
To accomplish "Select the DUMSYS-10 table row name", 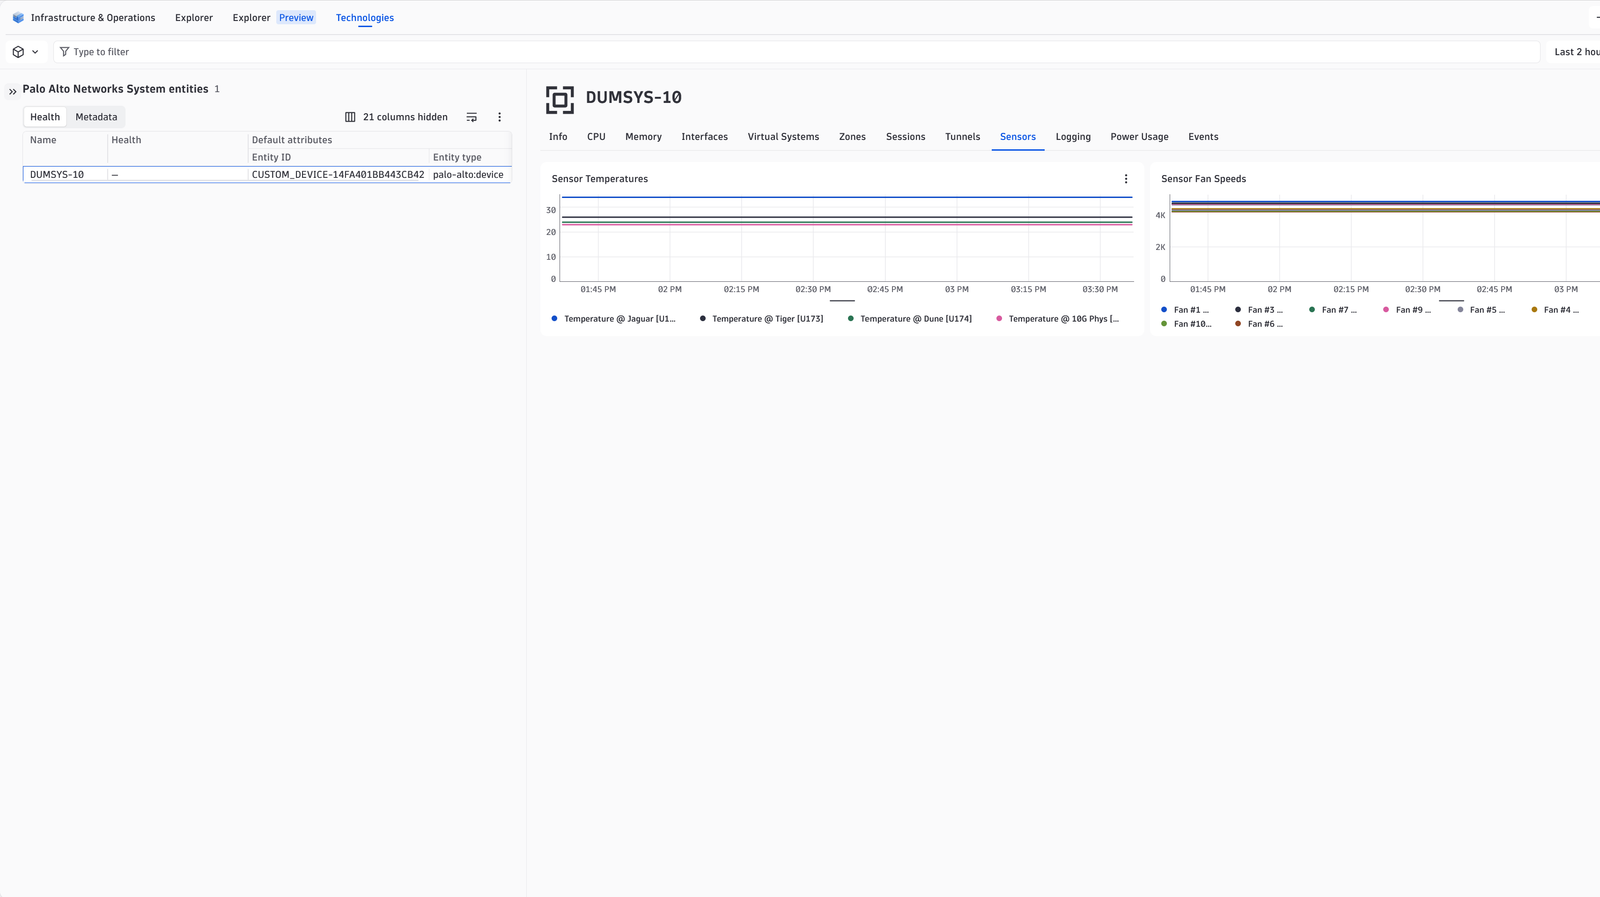I will [57, 175].
